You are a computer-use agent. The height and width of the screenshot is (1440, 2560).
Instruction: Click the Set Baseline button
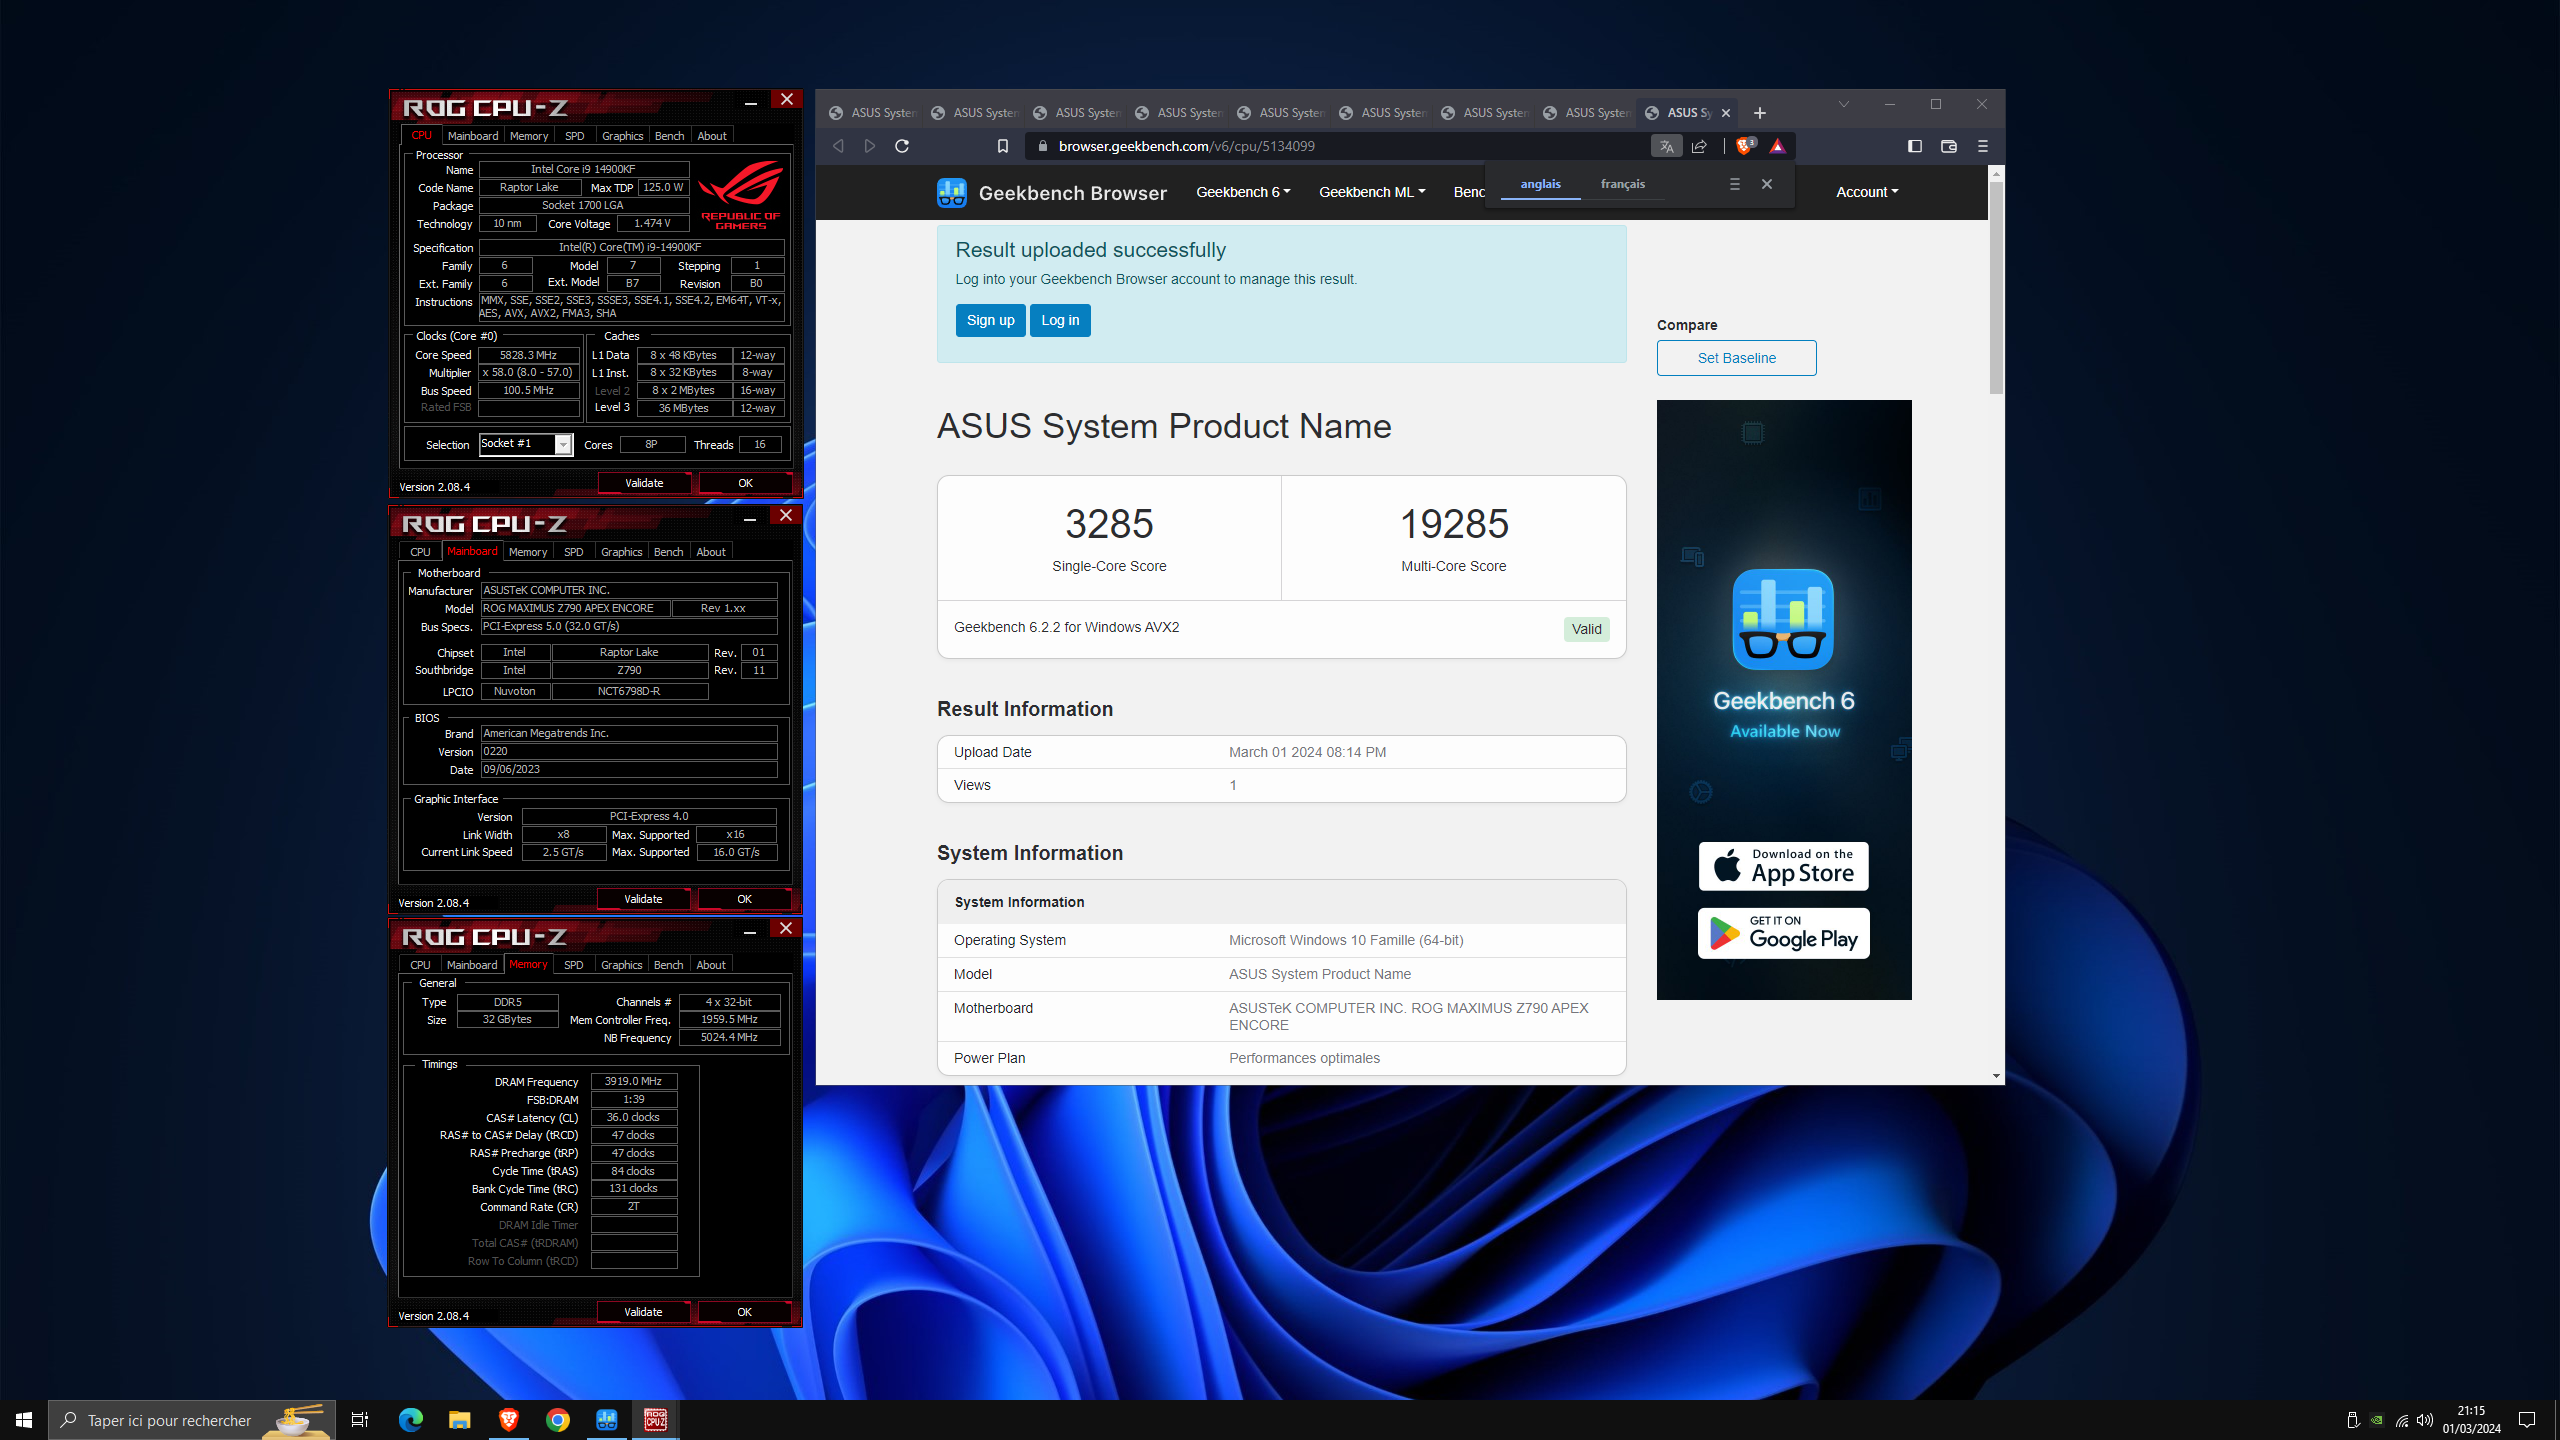pyautogui.click(x=1737, y=358)
